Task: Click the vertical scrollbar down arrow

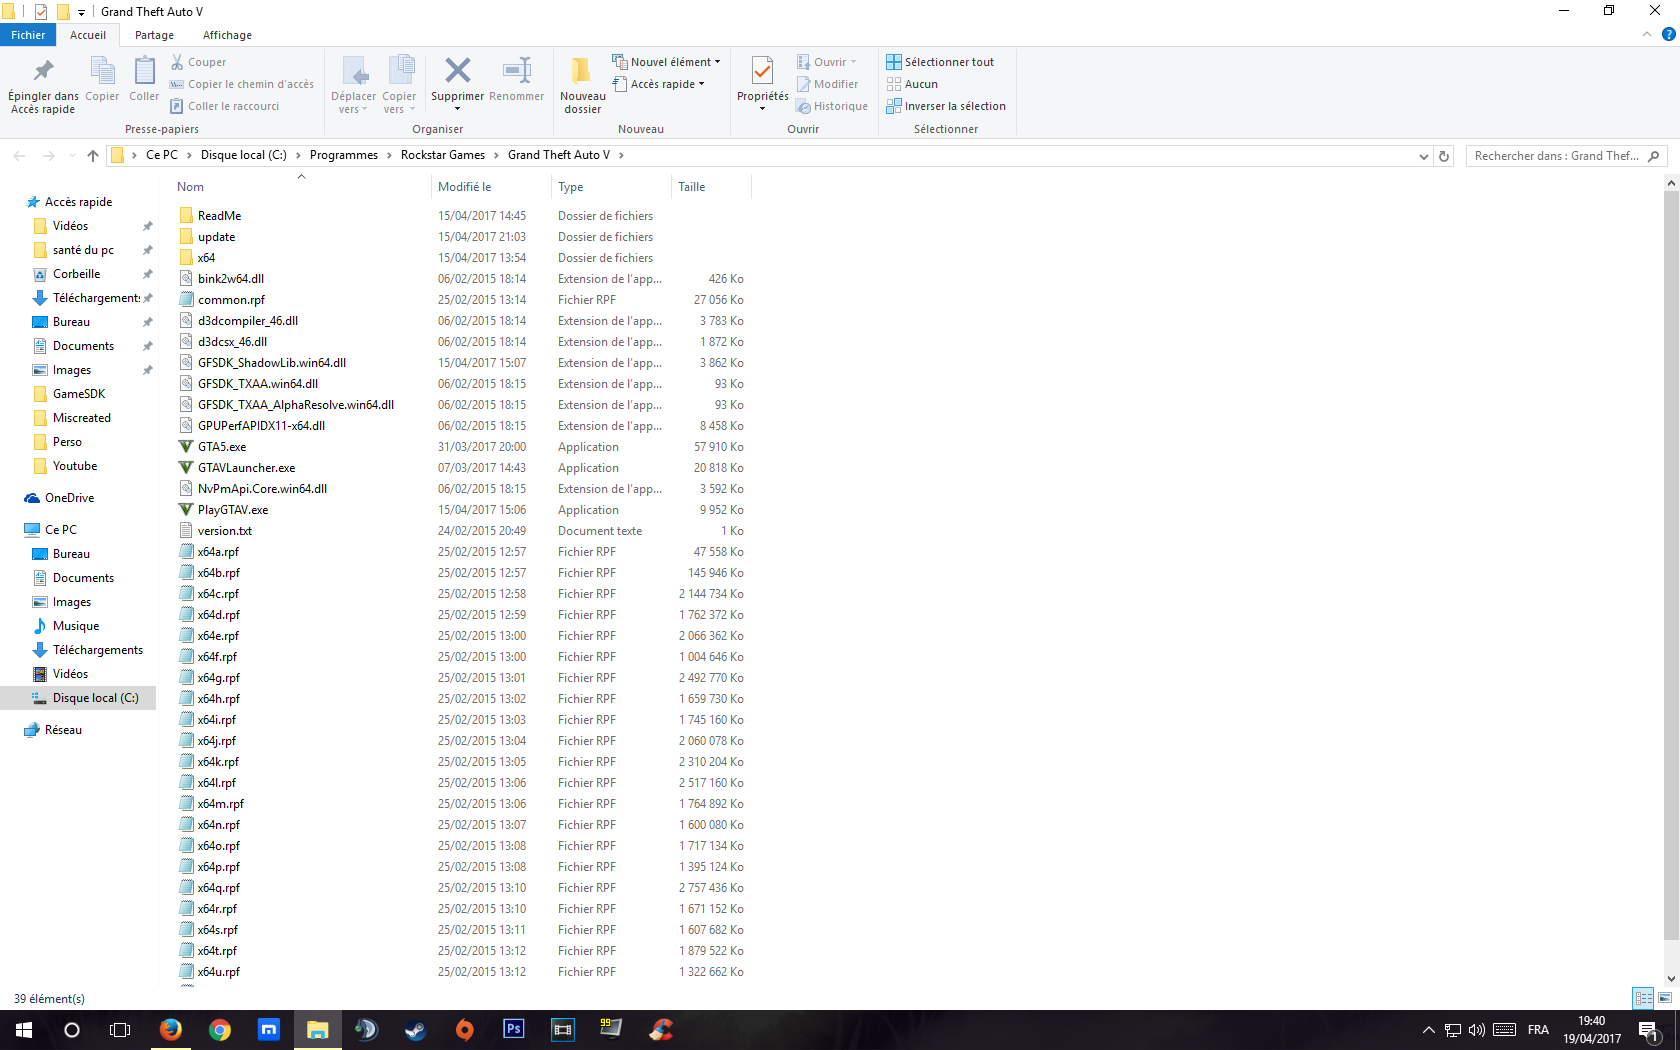Action: pos(1671,979)
